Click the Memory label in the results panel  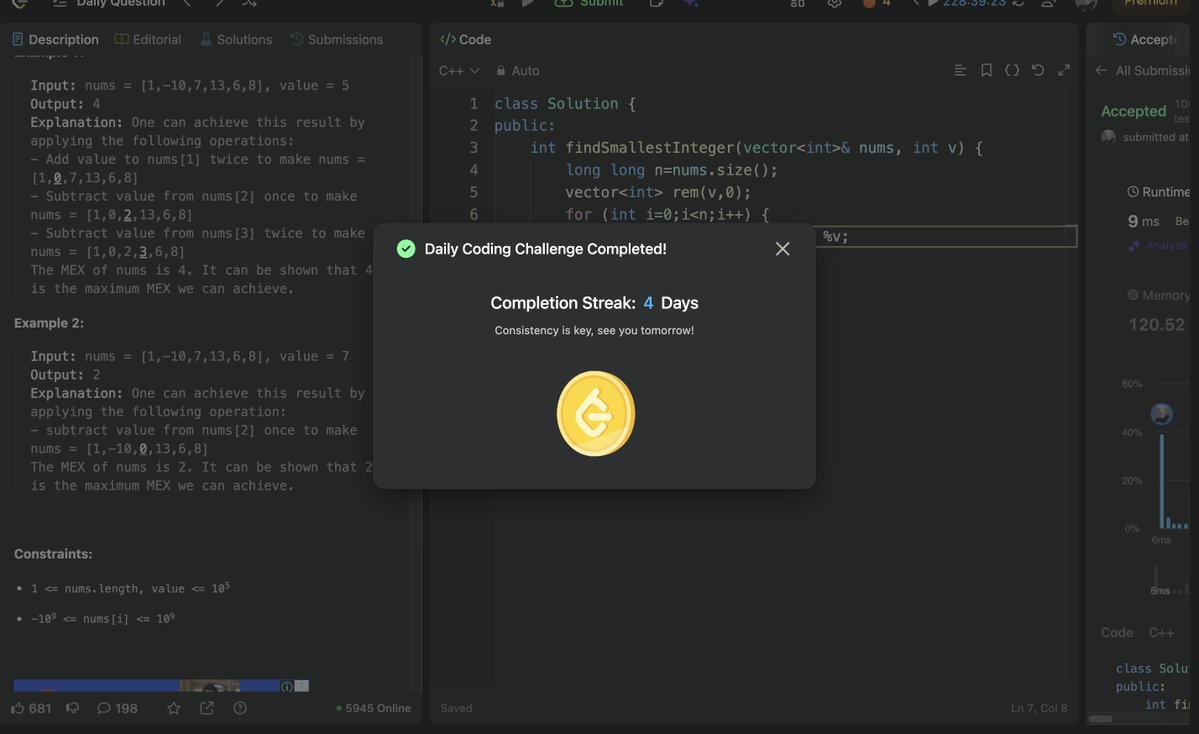1158,295
